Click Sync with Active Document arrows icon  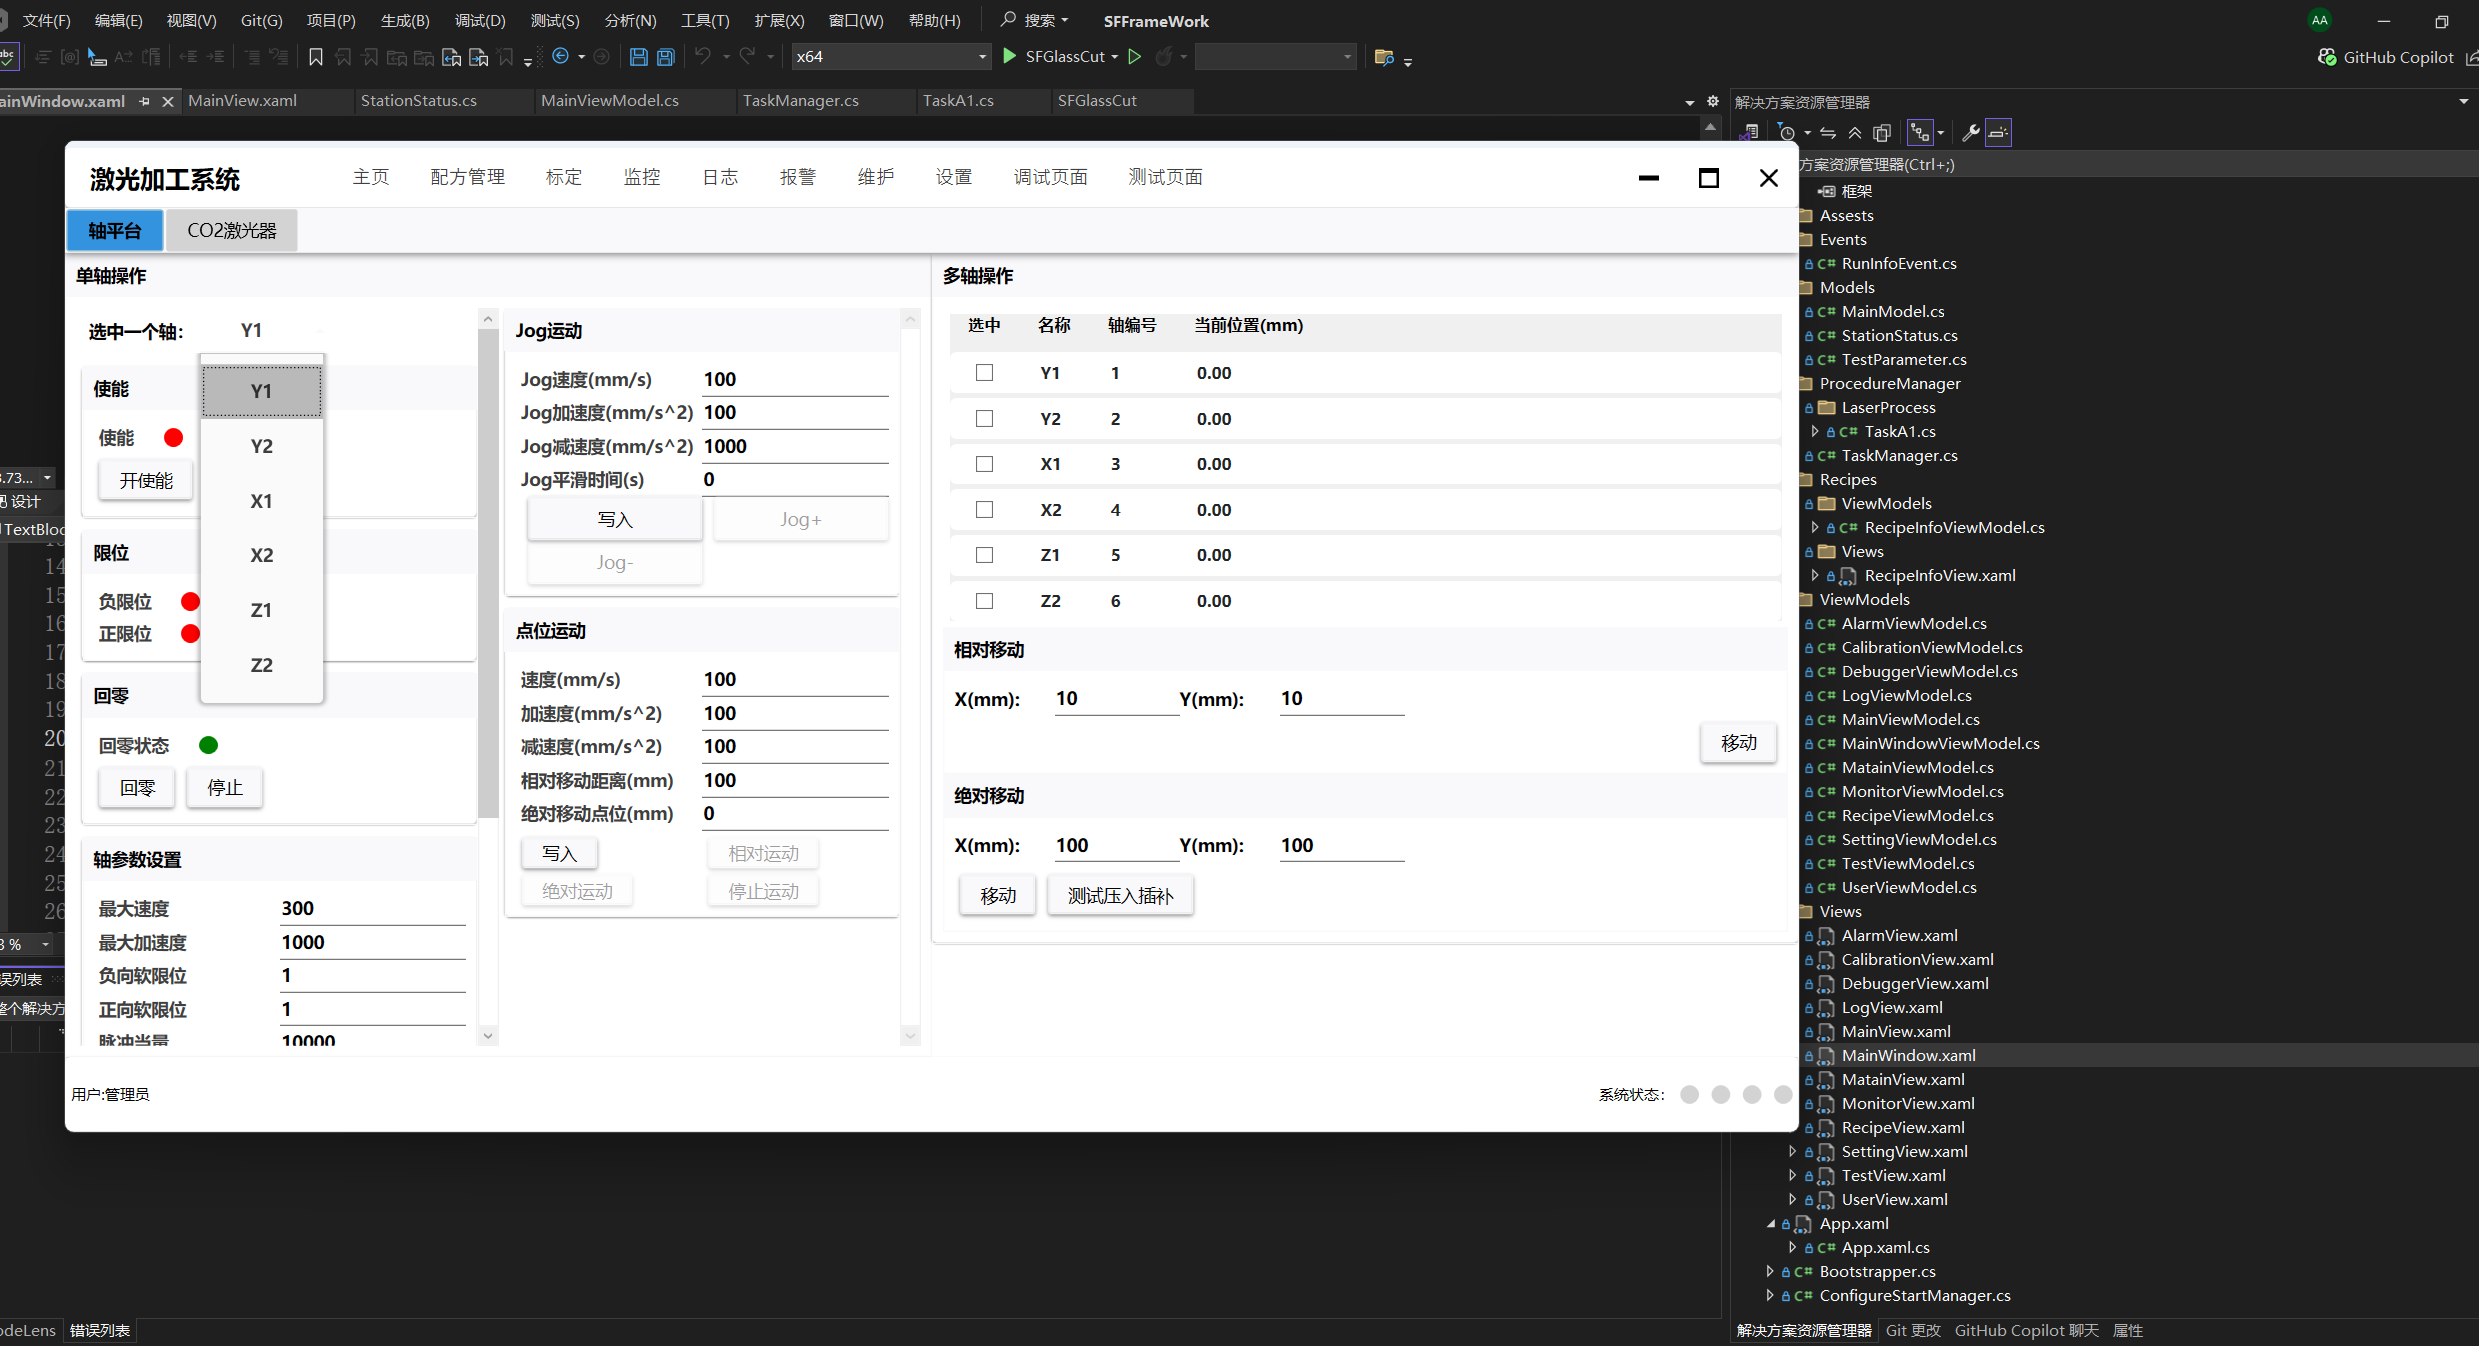1828,133
